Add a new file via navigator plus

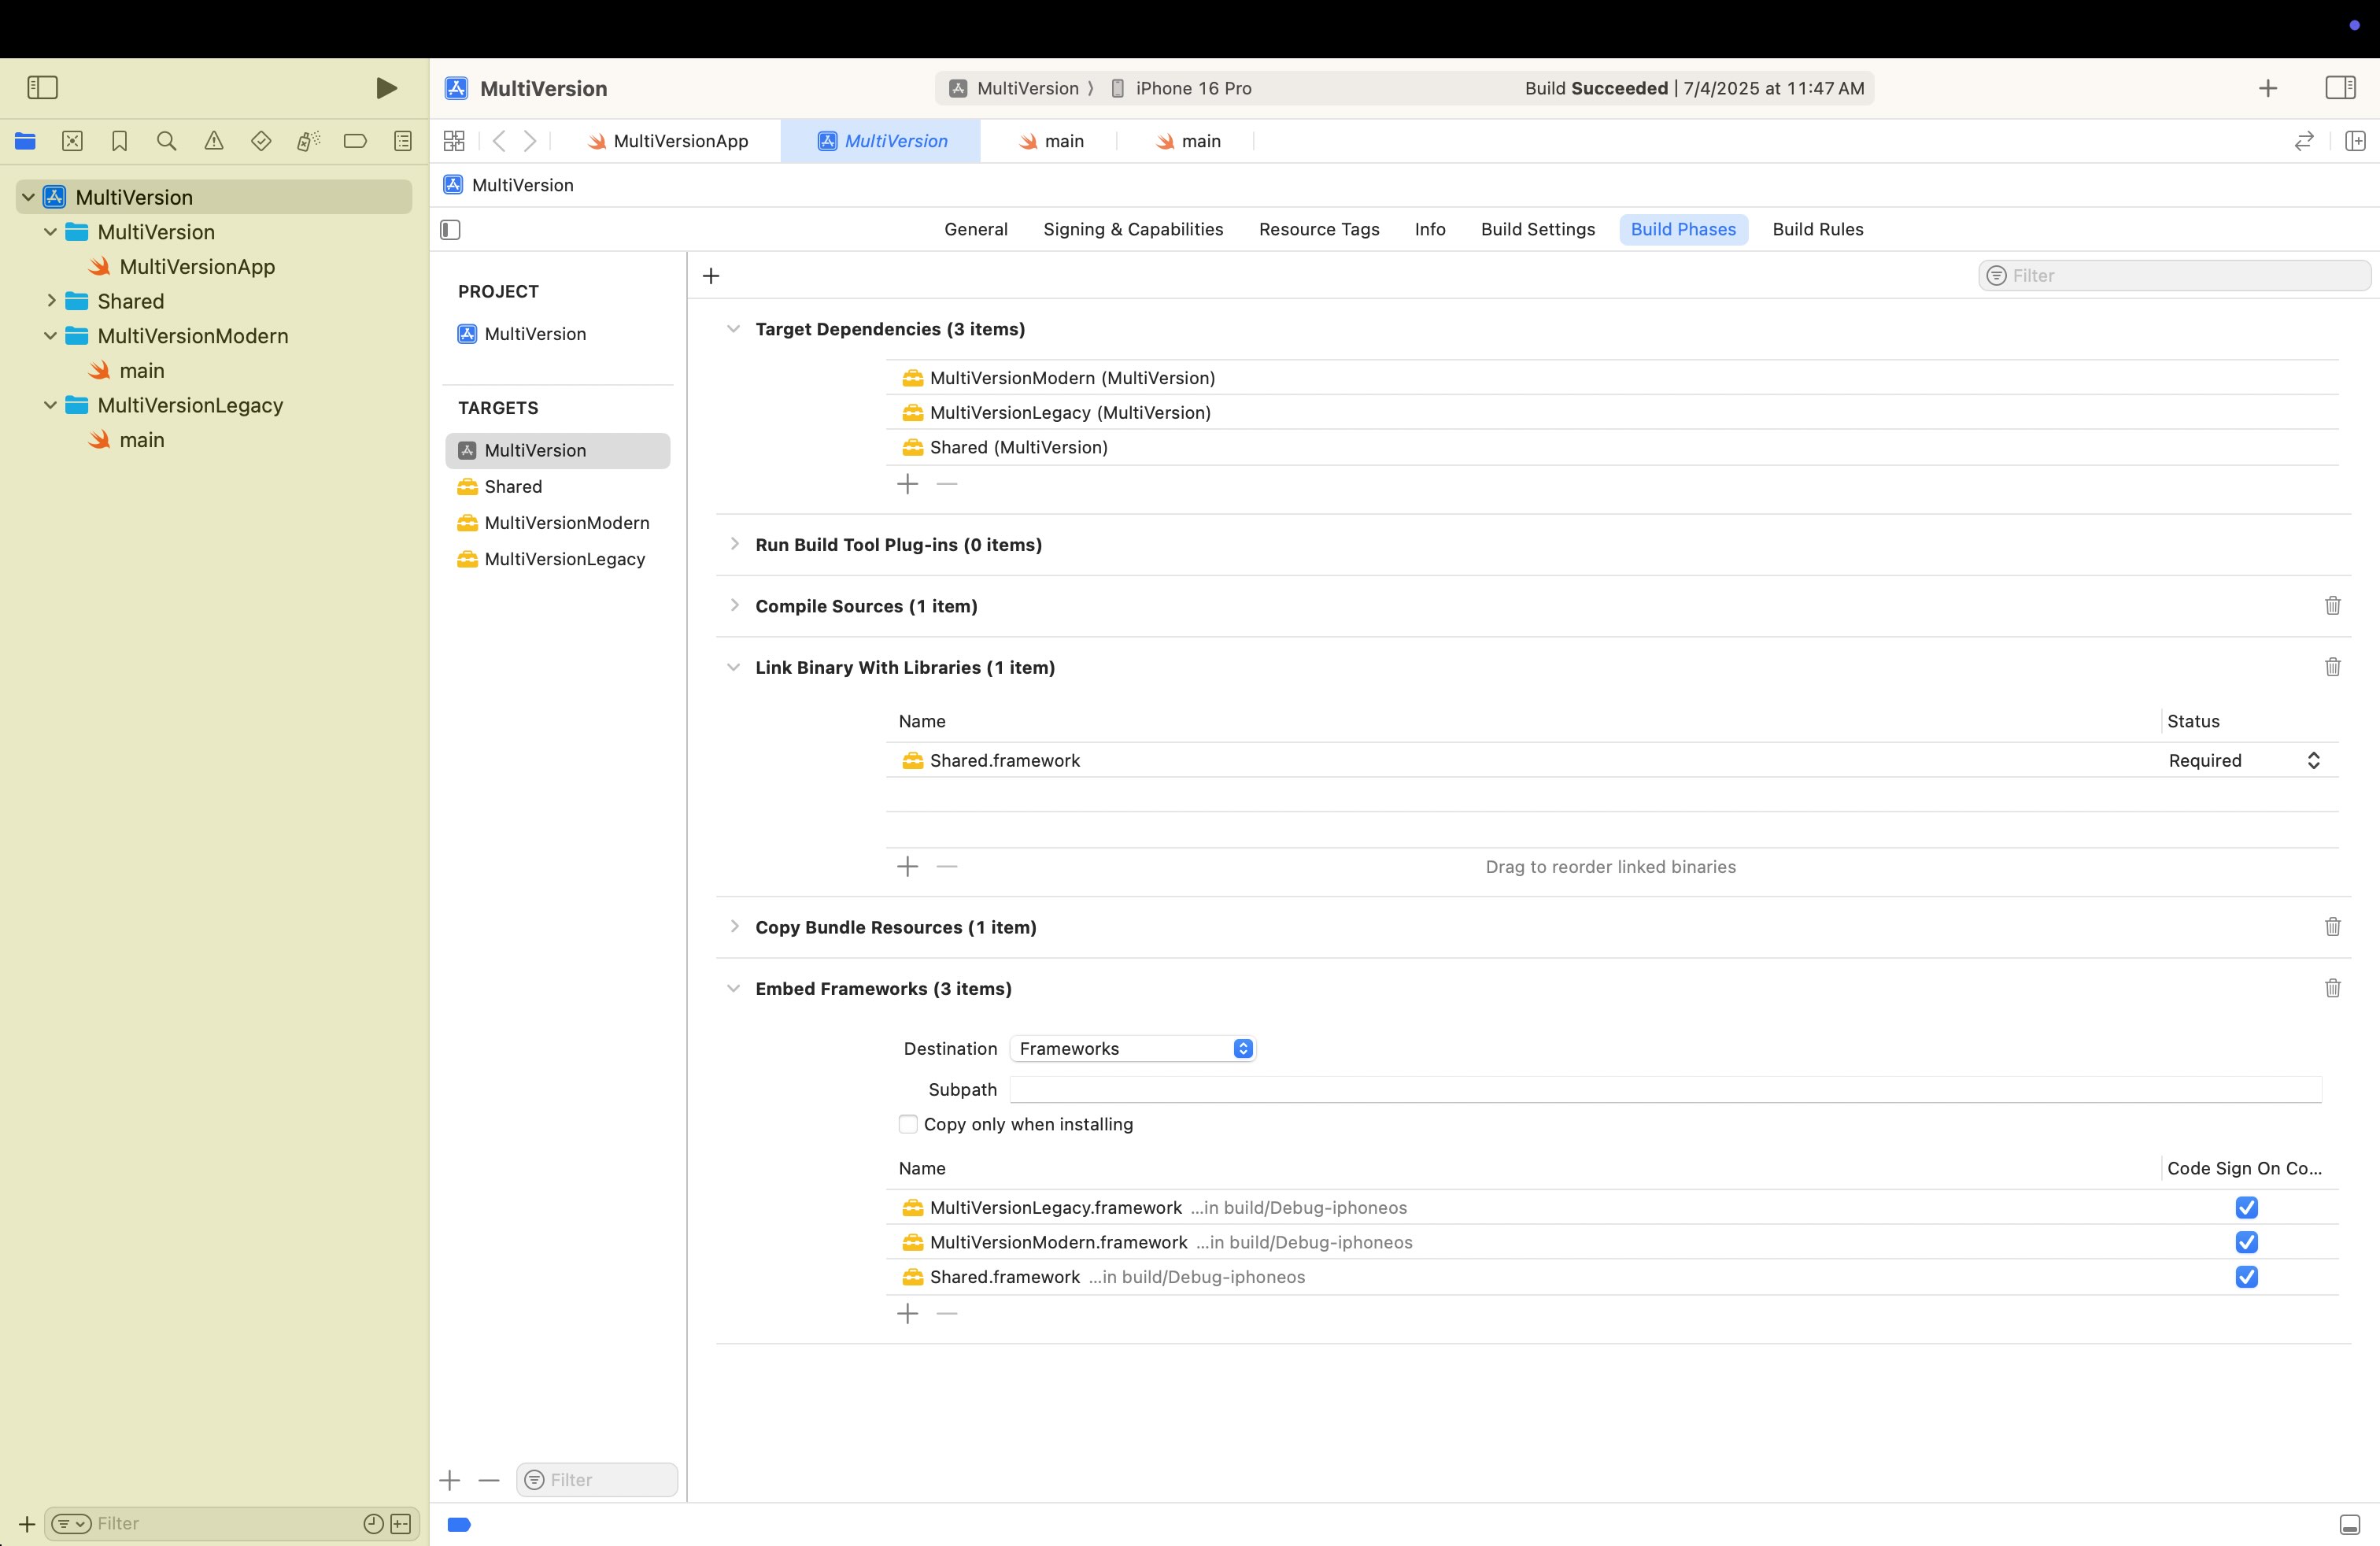27,1524
